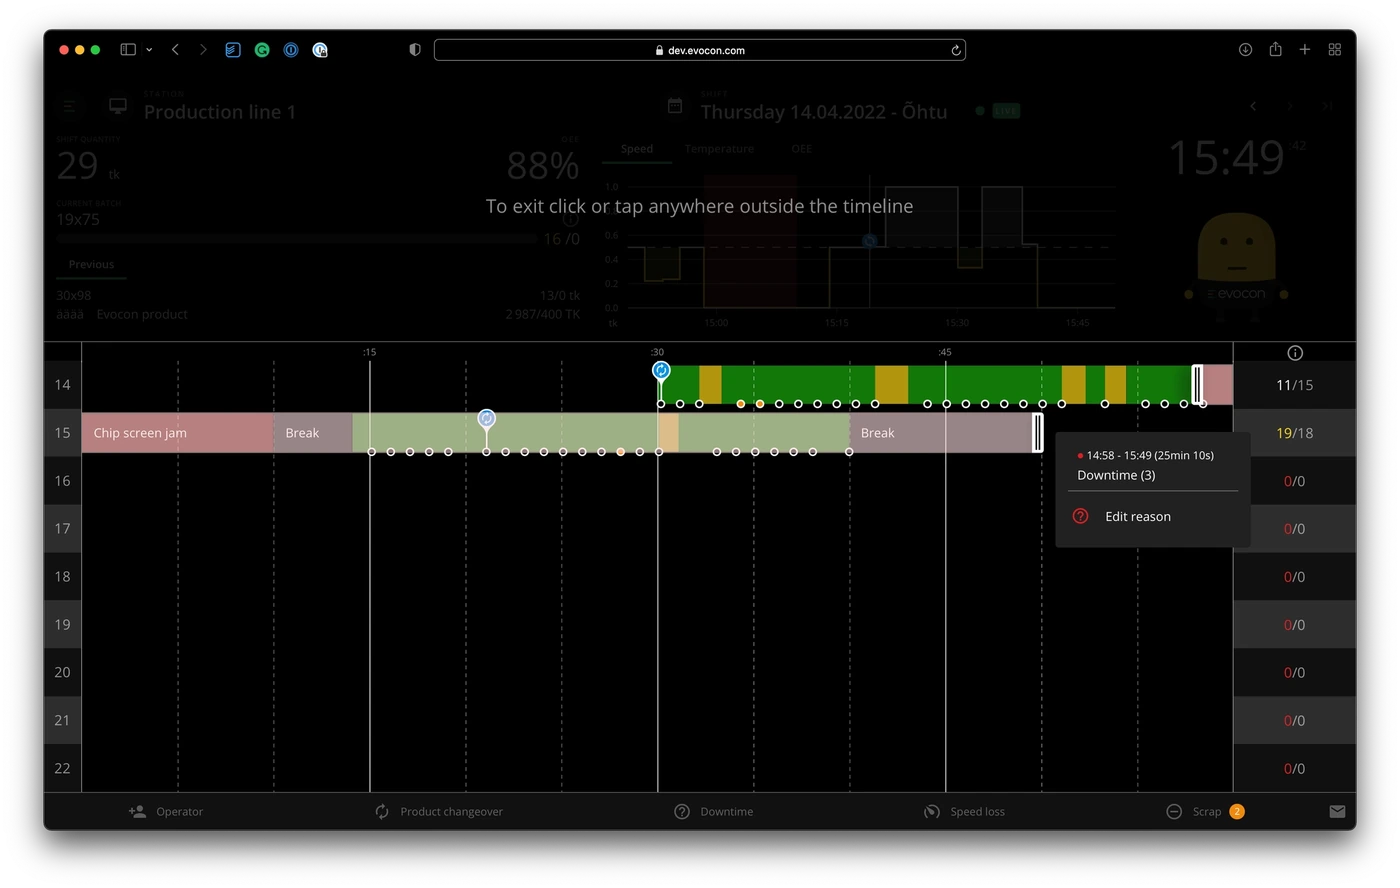Image resolution: width=1400 pixels, height=888 pixels.
Task: Open Product changeover in the bottom bar
Action: point(439,812)
